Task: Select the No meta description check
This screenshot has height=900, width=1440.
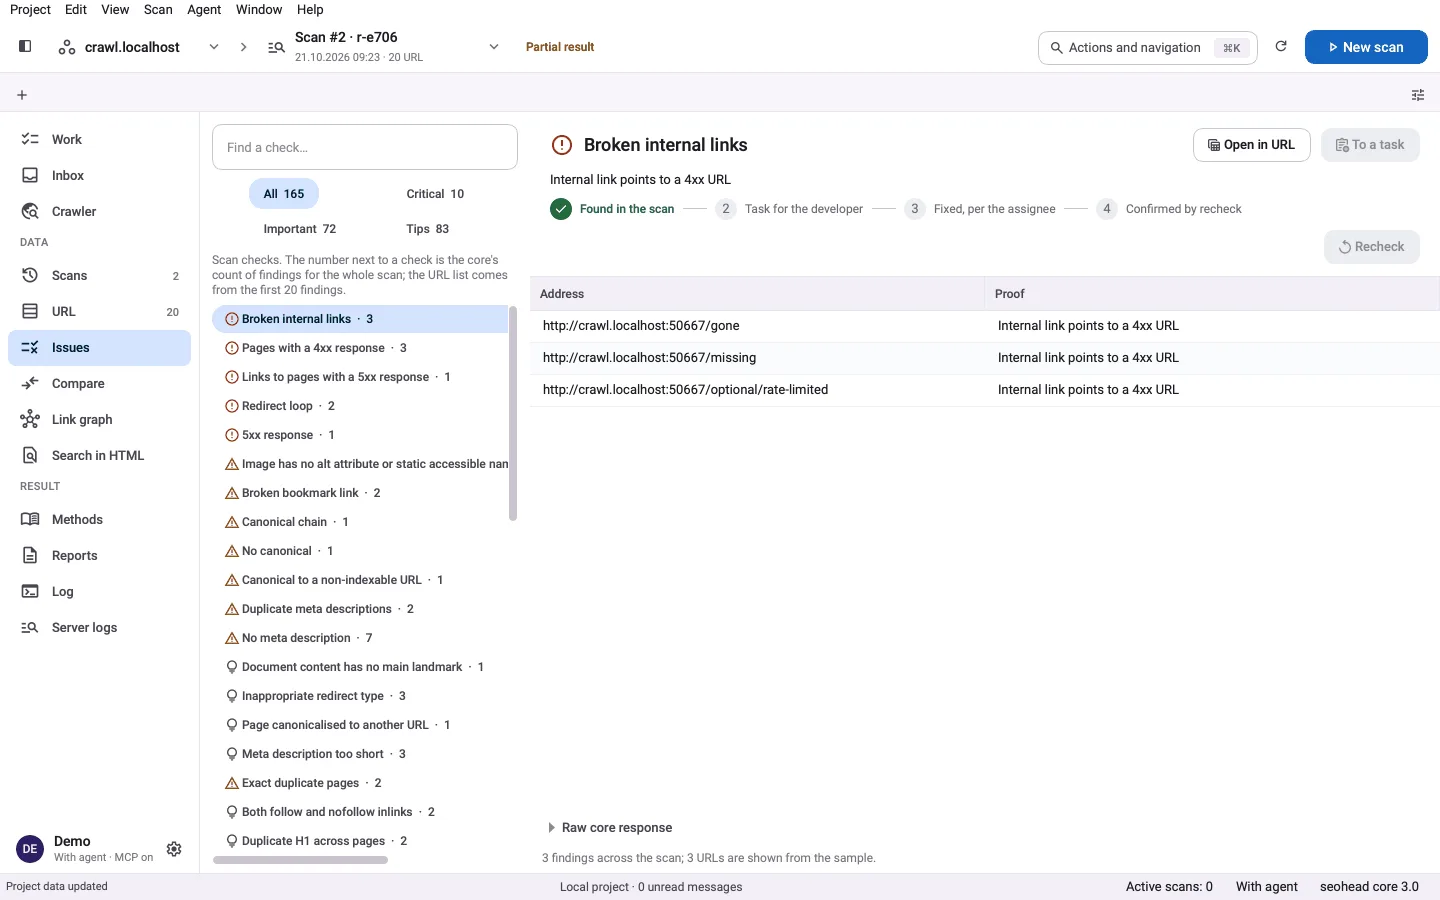Action: 360,638
